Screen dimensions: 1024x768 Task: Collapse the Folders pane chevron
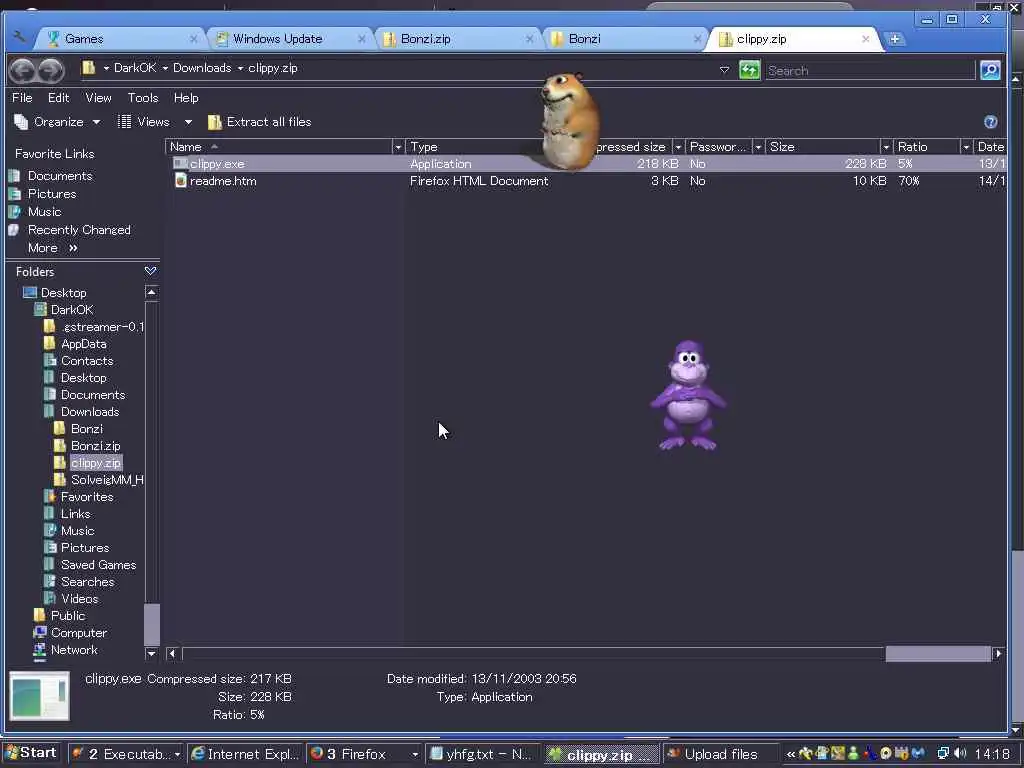(150, 271)
